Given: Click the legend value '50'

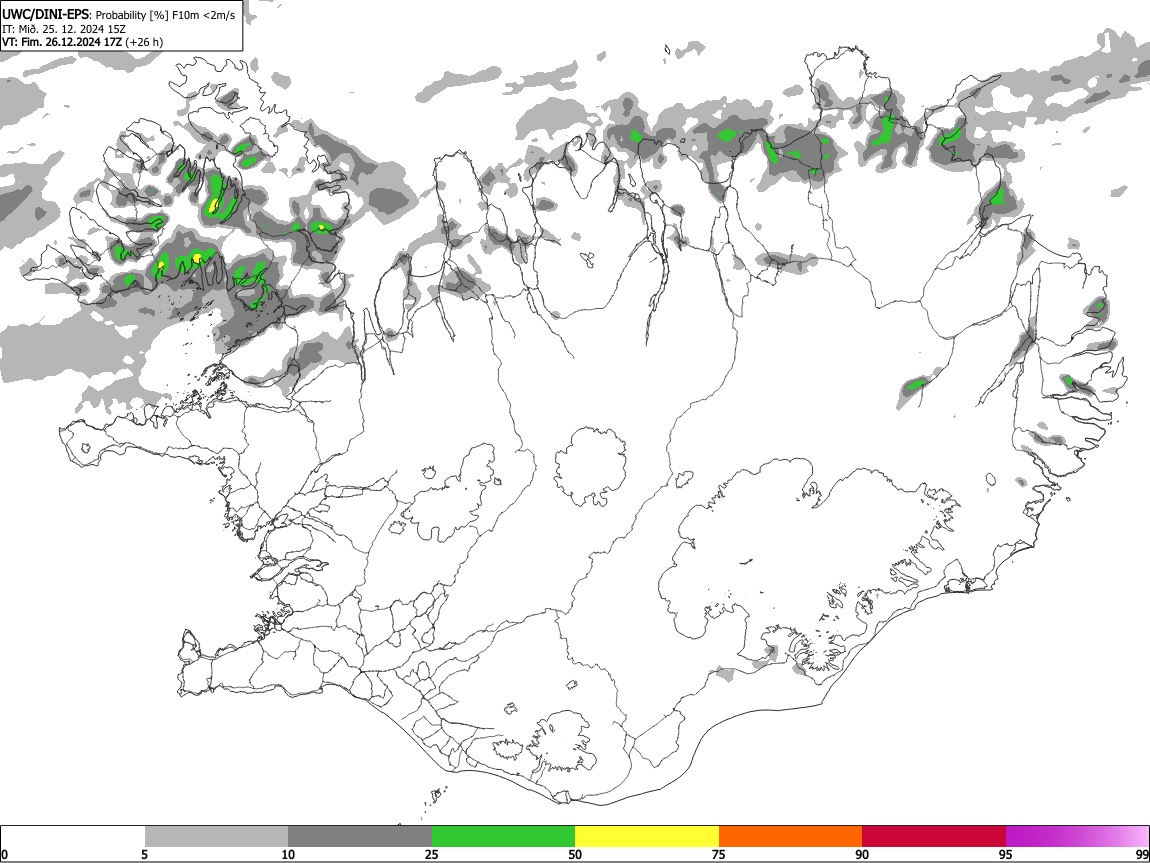Looking at the screenshot, I should [575, 854].
